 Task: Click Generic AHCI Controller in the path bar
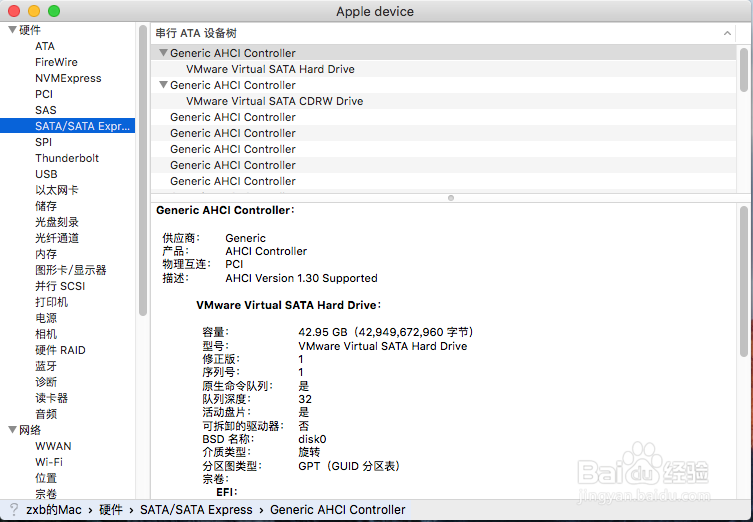click(338, 510)
